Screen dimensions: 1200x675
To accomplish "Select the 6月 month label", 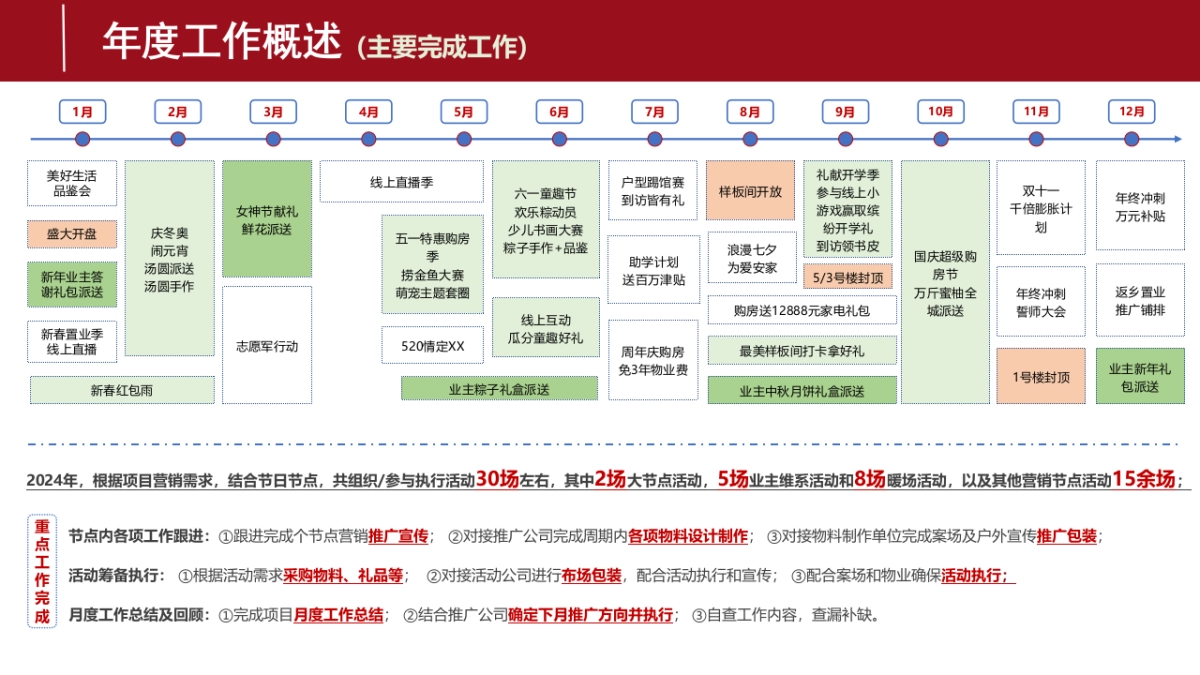I will [558, 112].
